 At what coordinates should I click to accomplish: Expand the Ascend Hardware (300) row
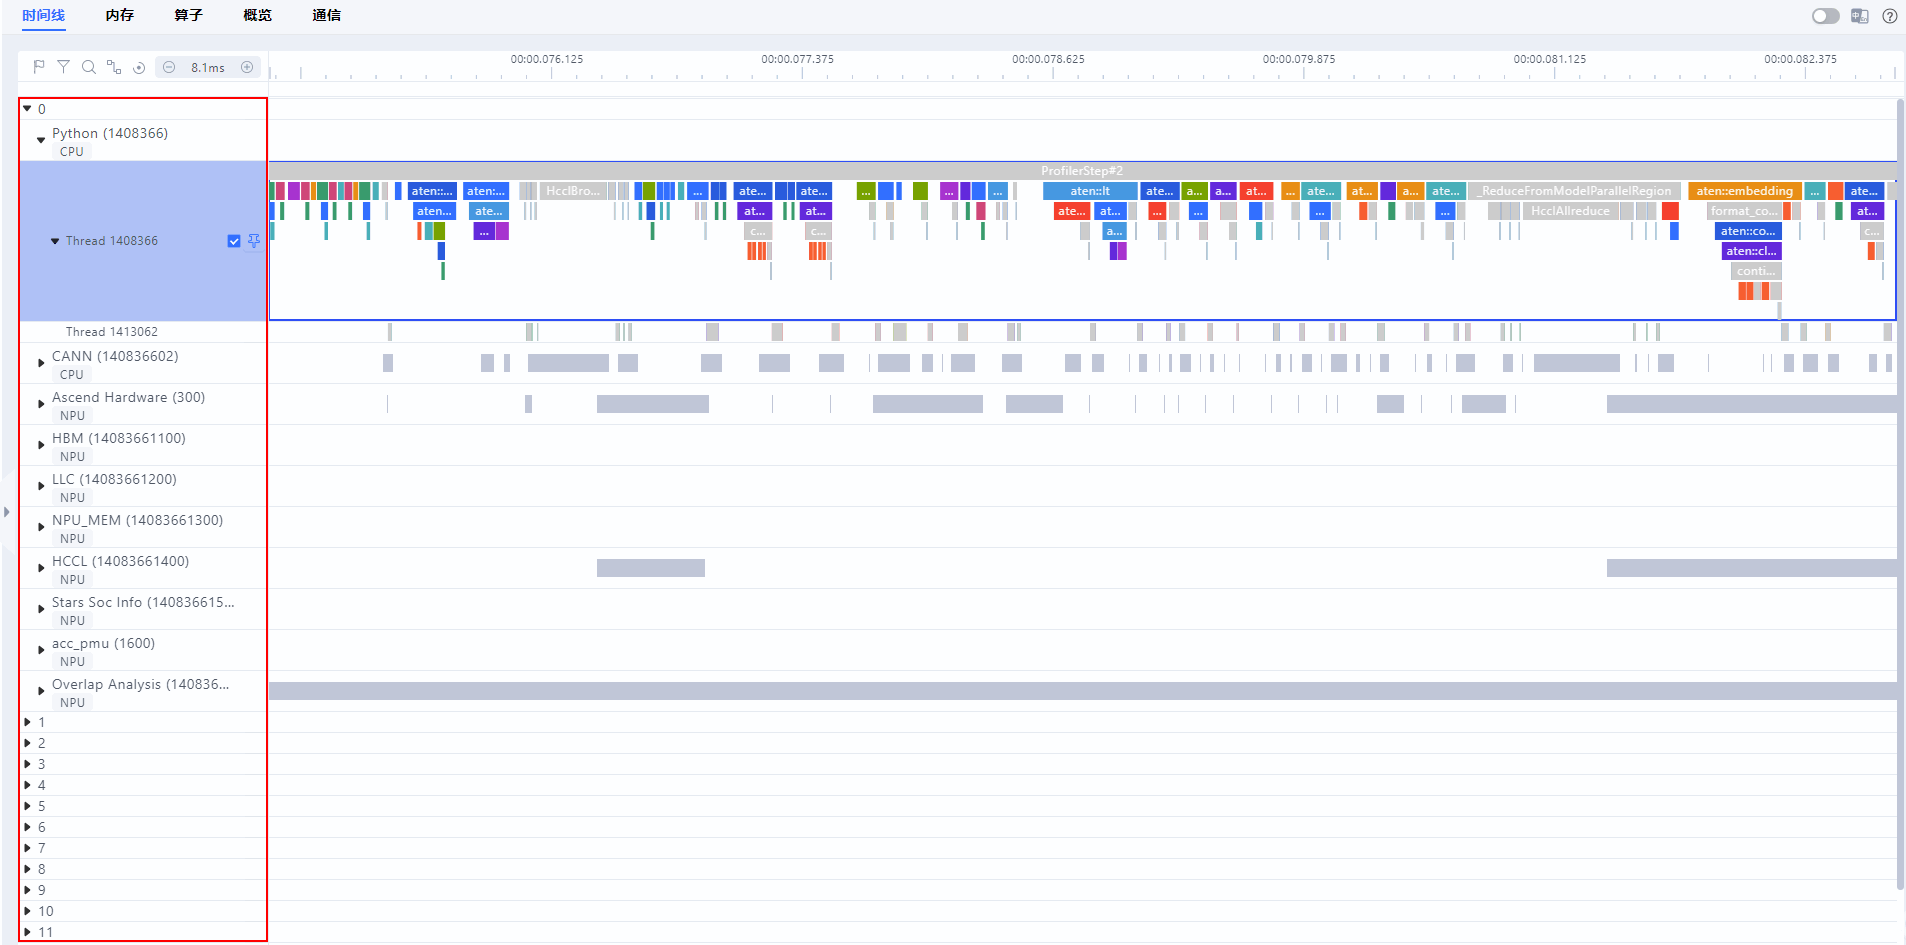pyautogui.click(x=41, y=404)
